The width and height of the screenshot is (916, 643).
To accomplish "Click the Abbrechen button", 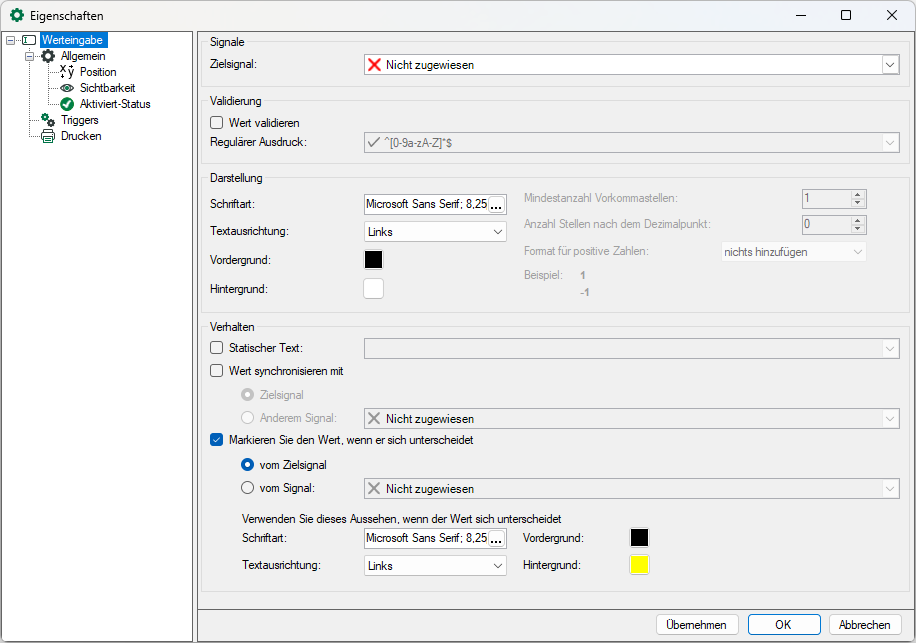I will click(x=864, y=624).
